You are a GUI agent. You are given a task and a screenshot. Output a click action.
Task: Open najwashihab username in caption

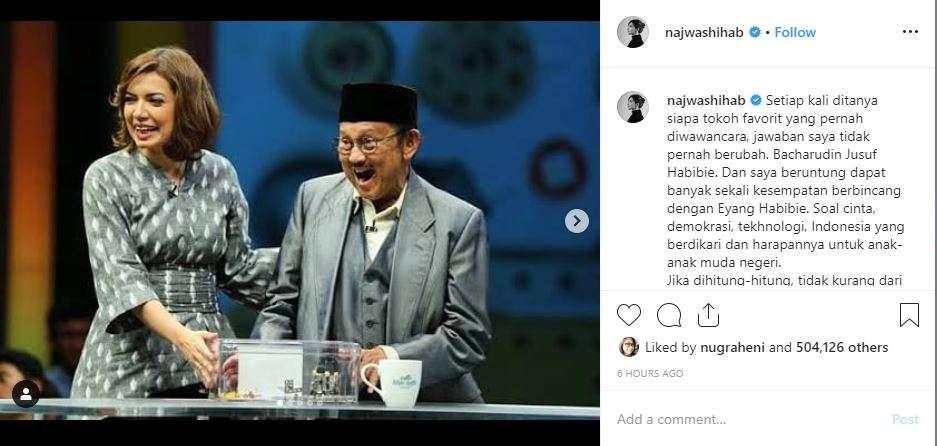tap(706, 100)
